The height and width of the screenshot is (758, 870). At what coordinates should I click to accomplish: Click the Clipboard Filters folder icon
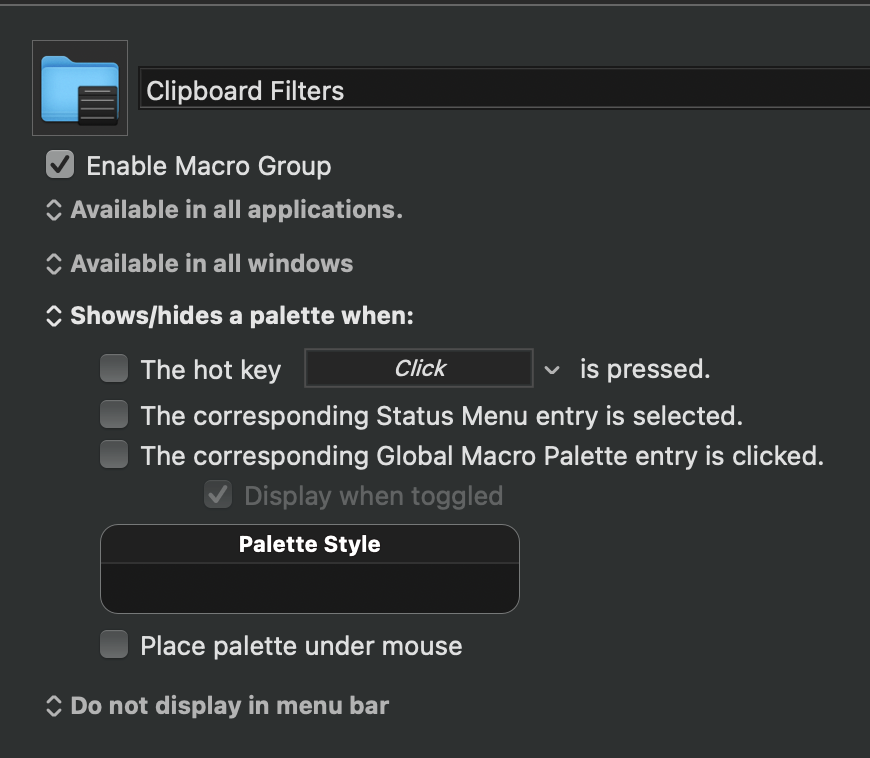tap(80, 88)
